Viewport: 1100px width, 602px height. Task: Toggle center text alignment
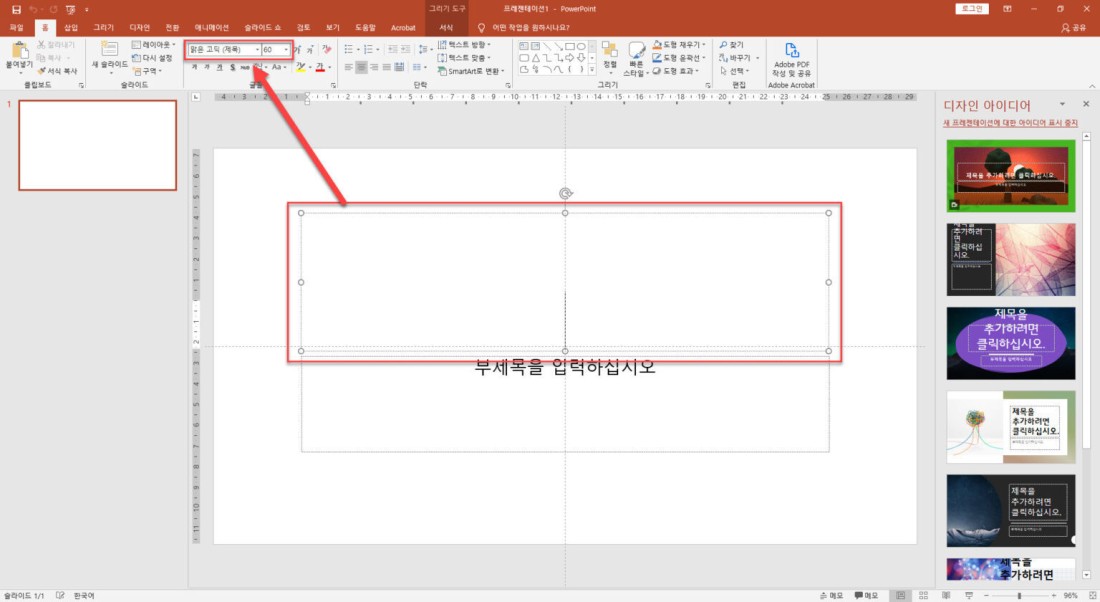(361, 67)
